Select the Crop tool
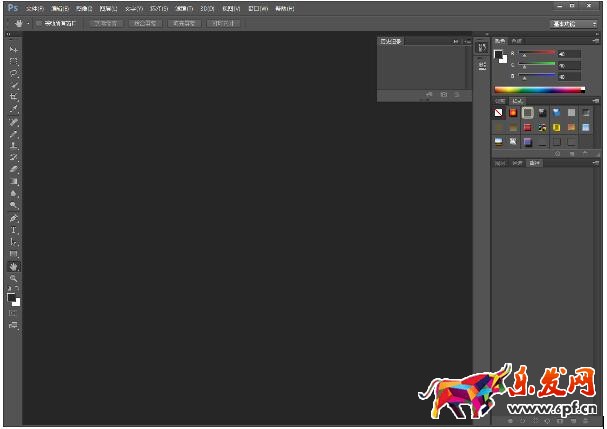 pos(14,97)
